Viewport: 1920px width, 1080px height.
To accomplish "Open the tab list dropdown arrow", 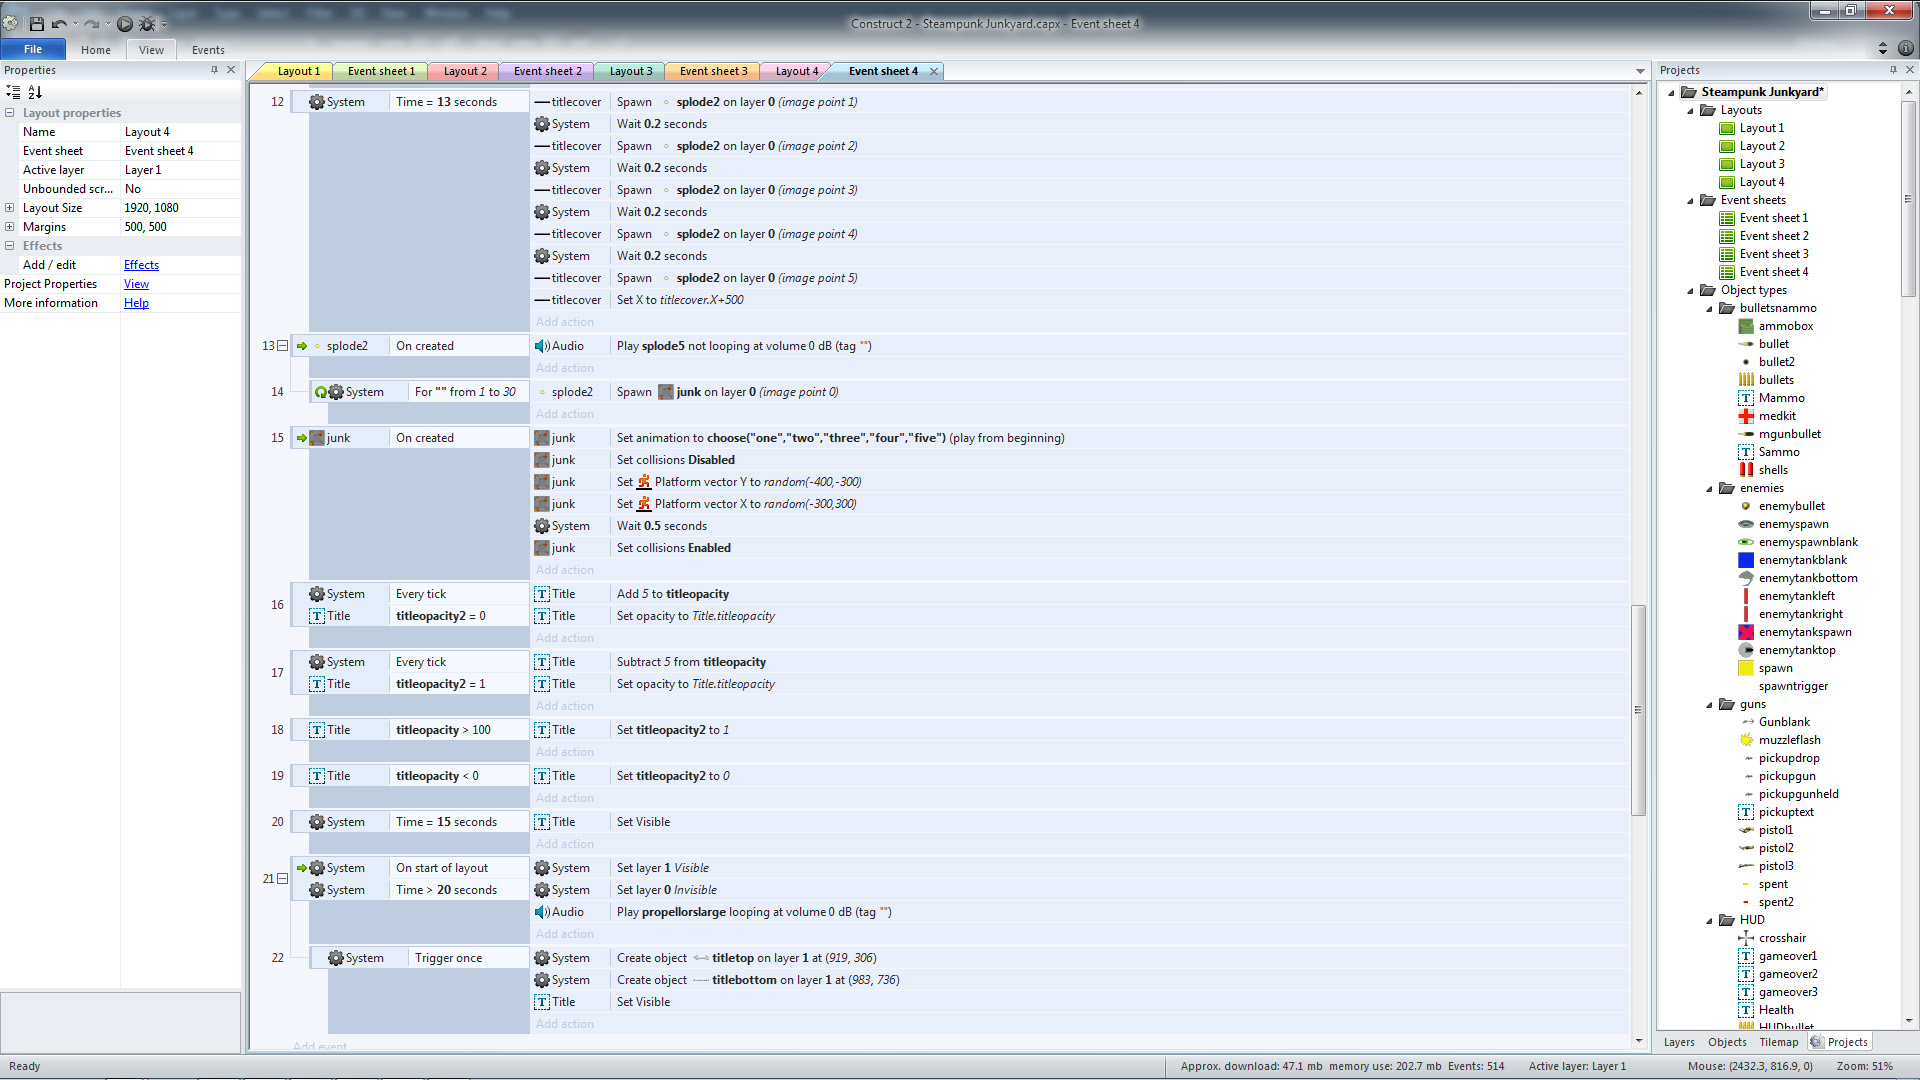I will coord(1640,72).
